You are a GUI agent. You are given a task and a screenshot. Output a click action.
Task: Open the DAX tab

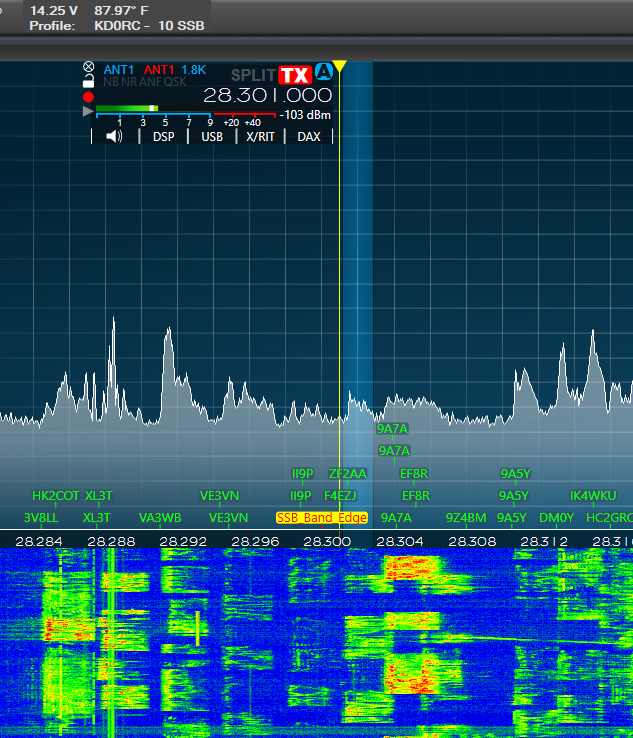pyautogui.click(x=309, y=136)
